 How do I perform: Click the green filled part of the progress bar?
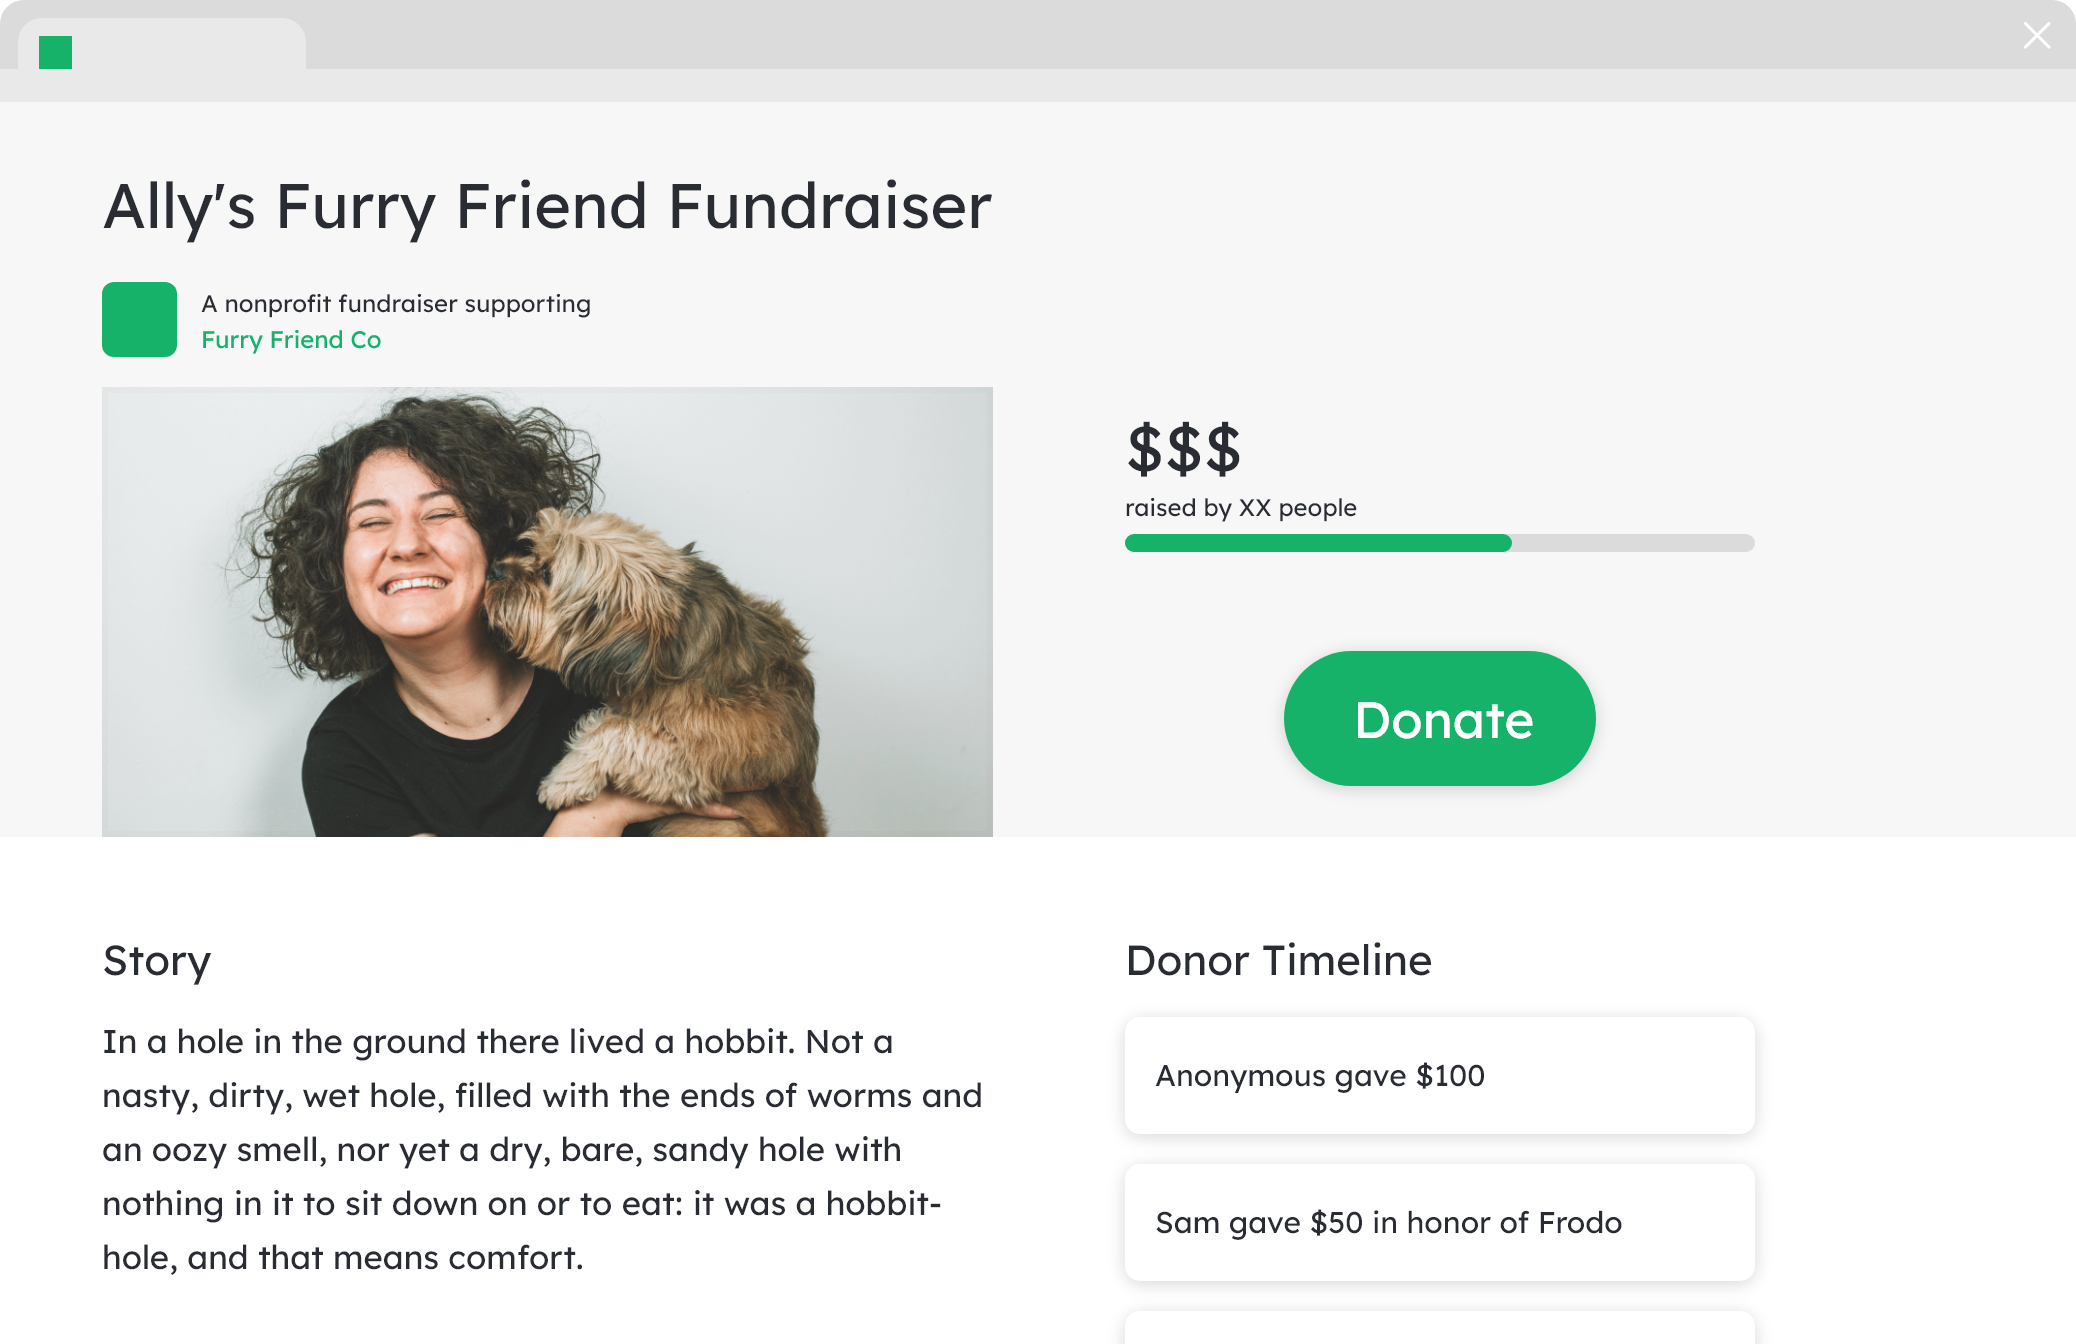pos(1317,543)
